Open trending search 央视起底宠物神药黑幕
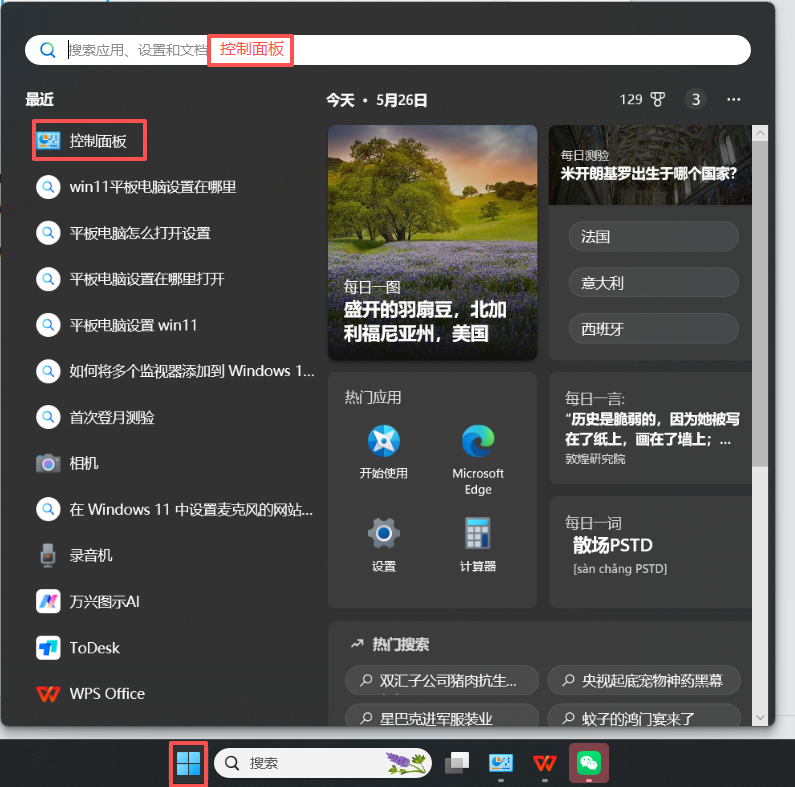 644,680
